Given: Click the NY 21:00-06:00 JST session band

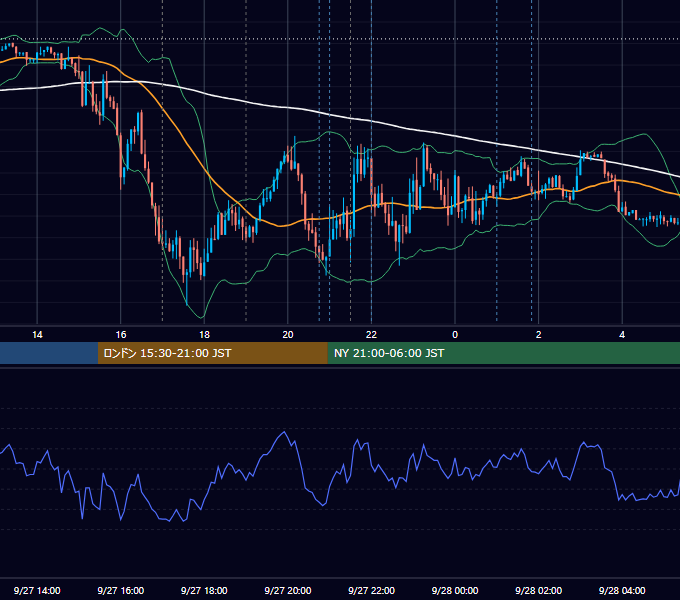Looking at the screenshot, I should coord(503,353).
